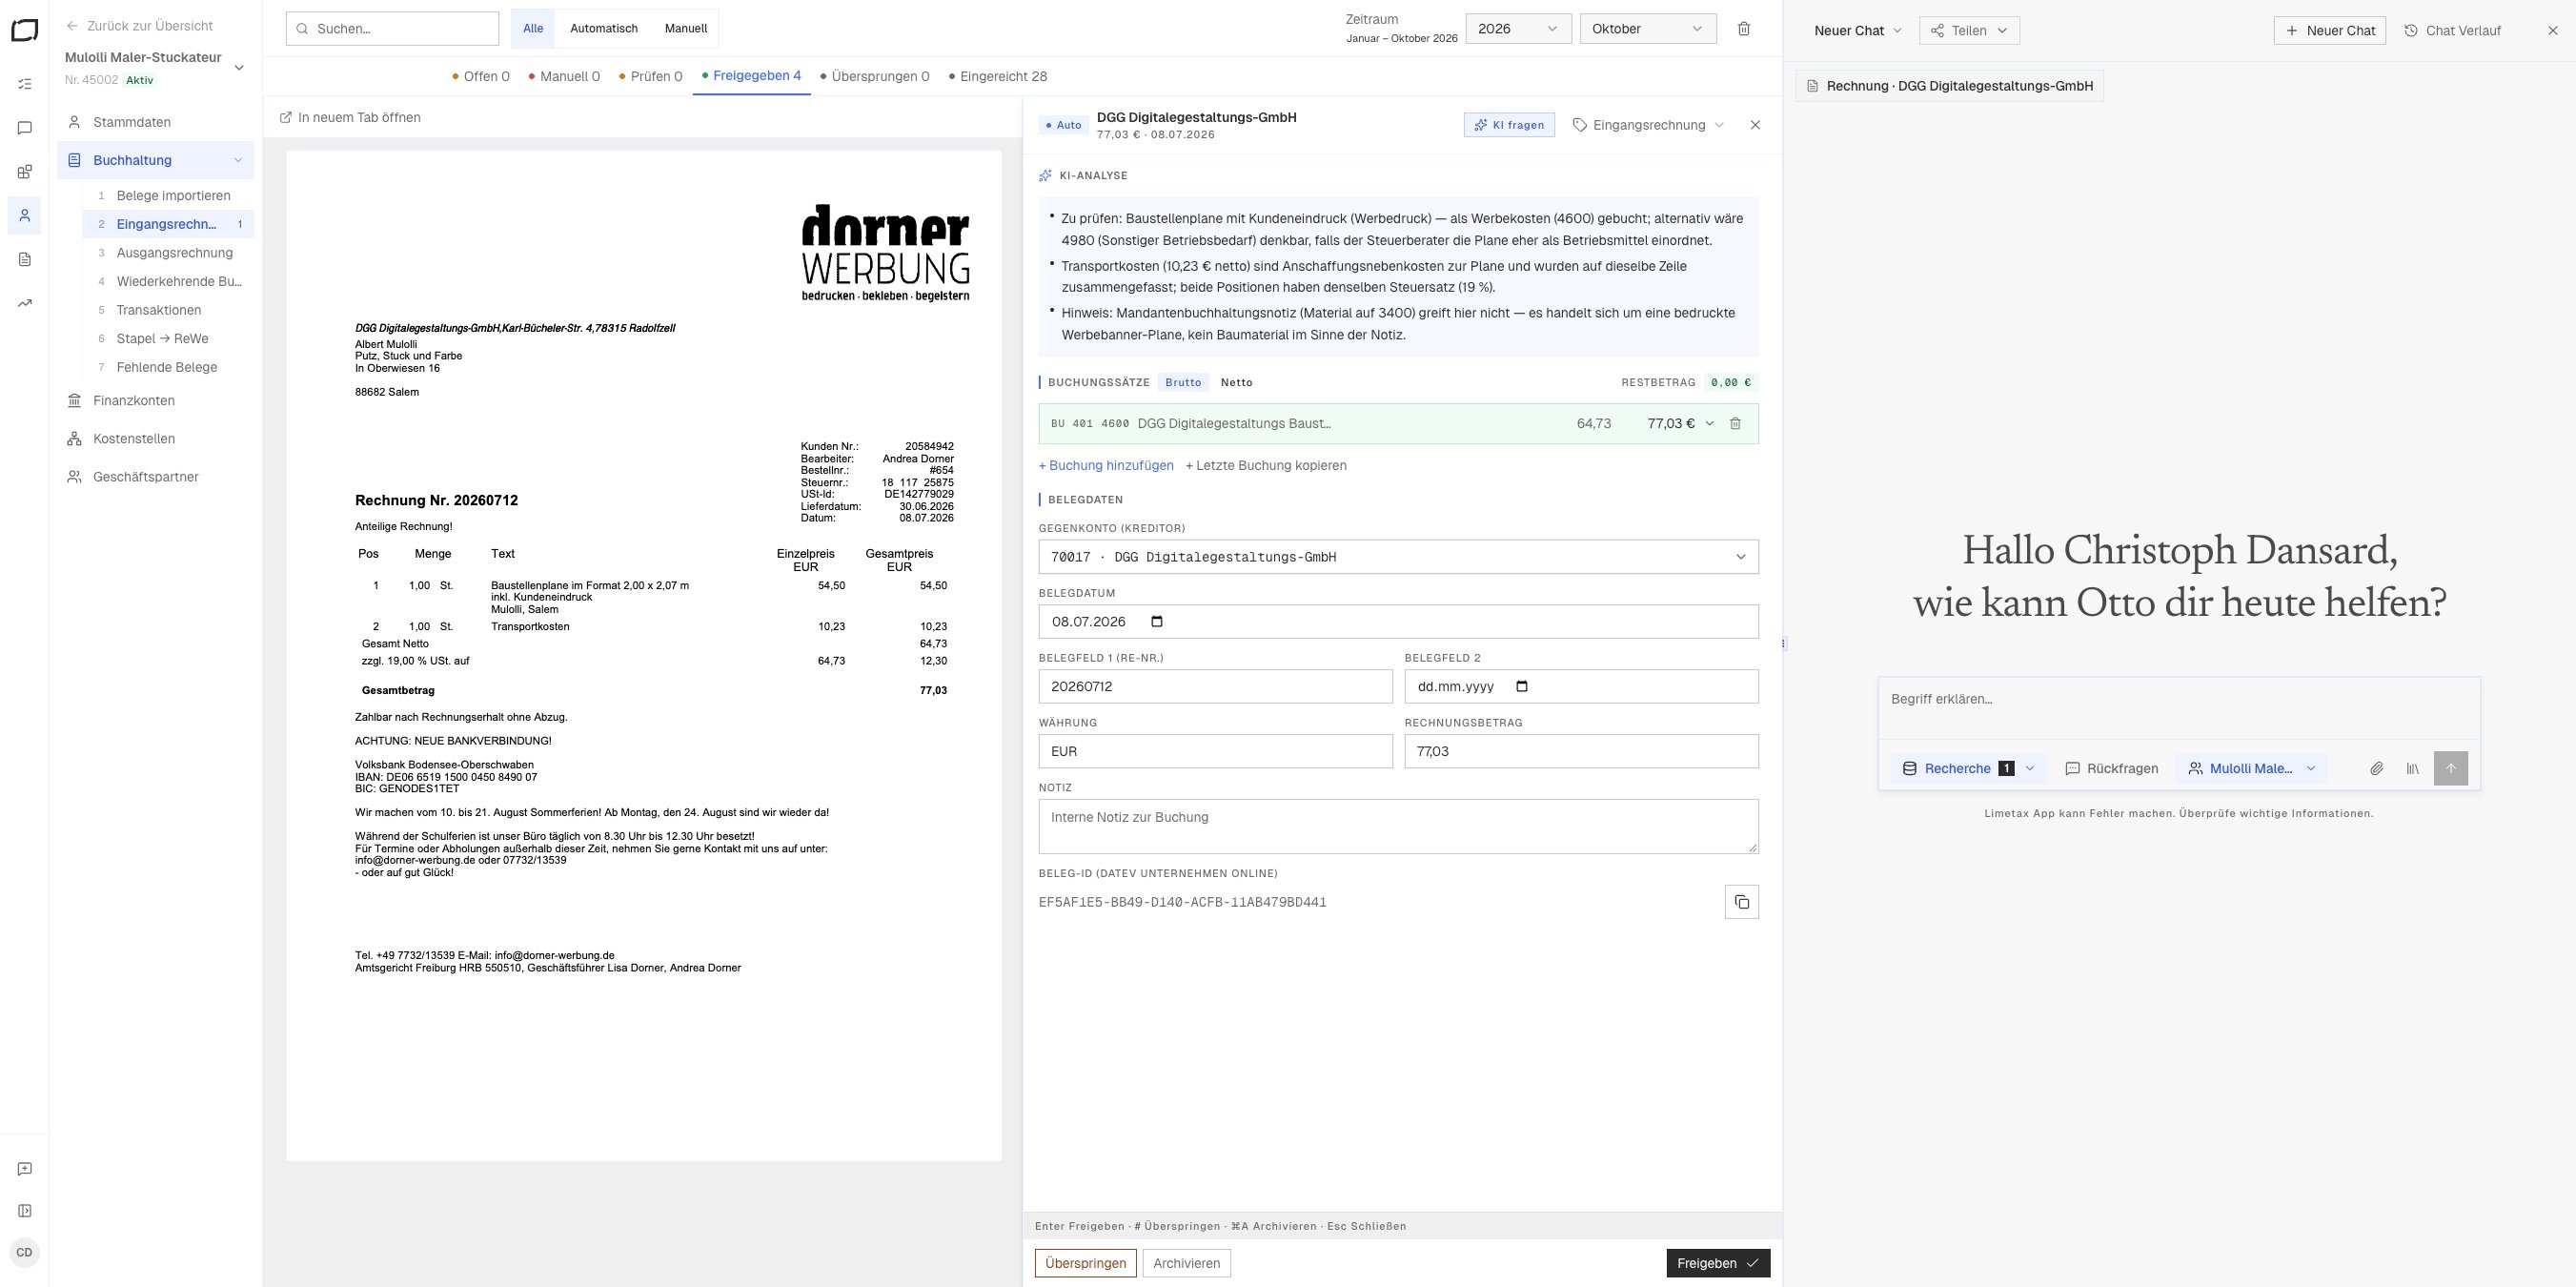Viewport: 2576px width, 1287px height.
Task: Click the Überspringen button
Action: tap(1085, 1263)
